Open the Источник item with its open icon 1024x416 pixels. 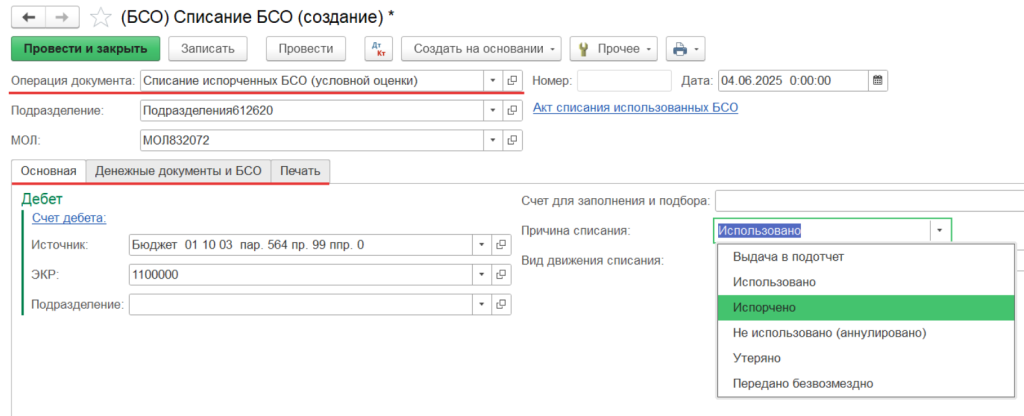point(502,245)
